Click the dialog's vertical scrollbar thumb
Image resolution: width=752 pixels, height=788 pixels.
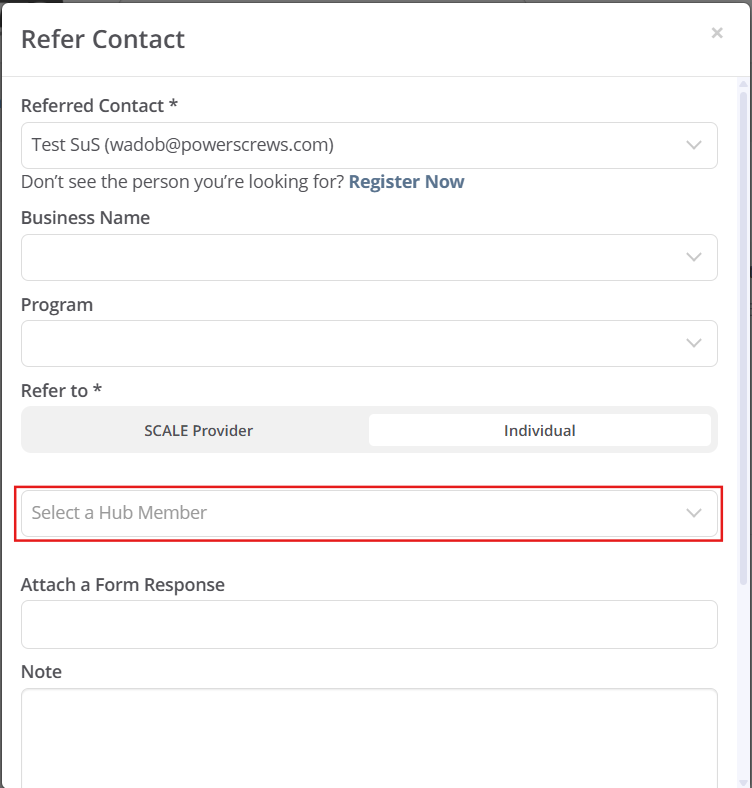[743, 337]
